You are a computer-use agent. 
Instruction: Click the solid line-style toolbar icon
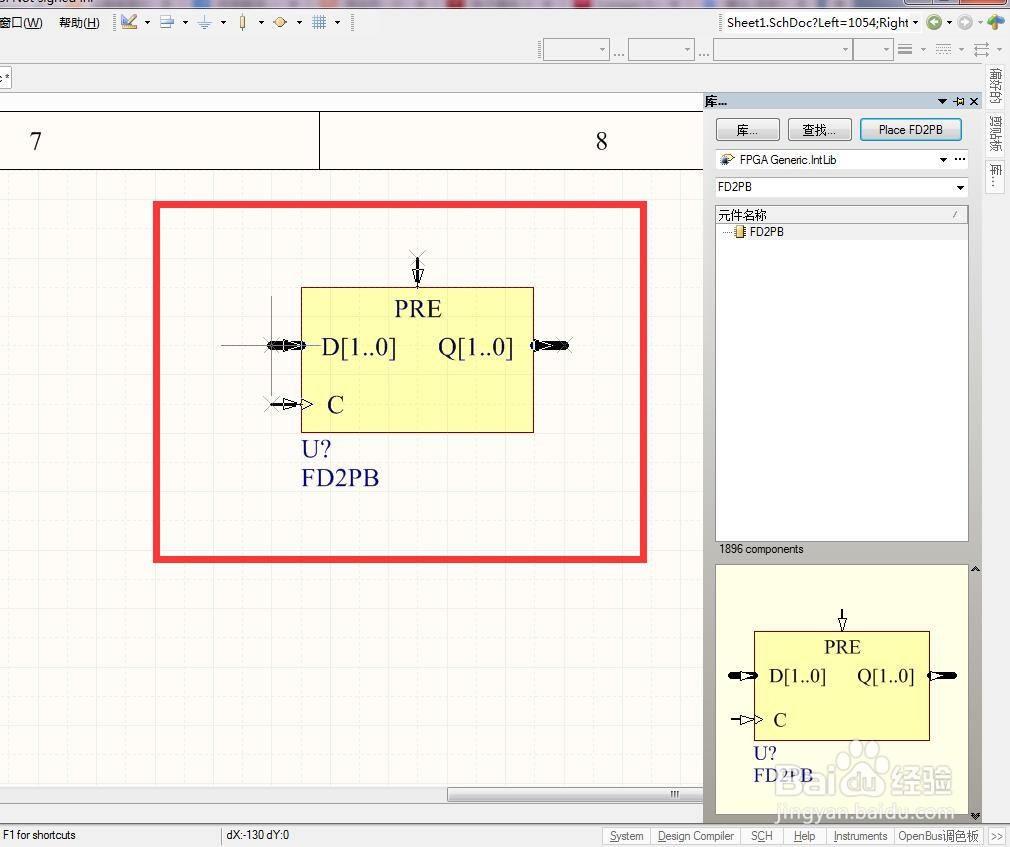pyautogui.click(x=905, y=50)
